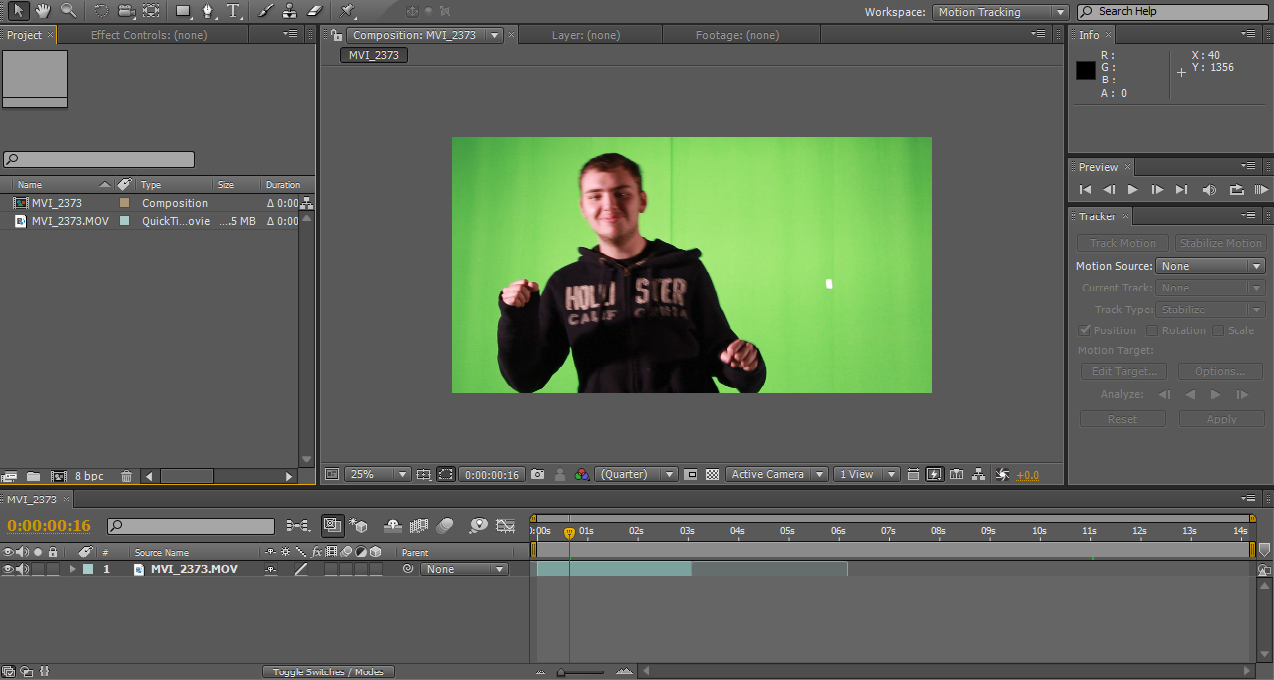Switch to the Tracker panel tab
This screenshot has height=680, width=1274.
point(1098,216)
